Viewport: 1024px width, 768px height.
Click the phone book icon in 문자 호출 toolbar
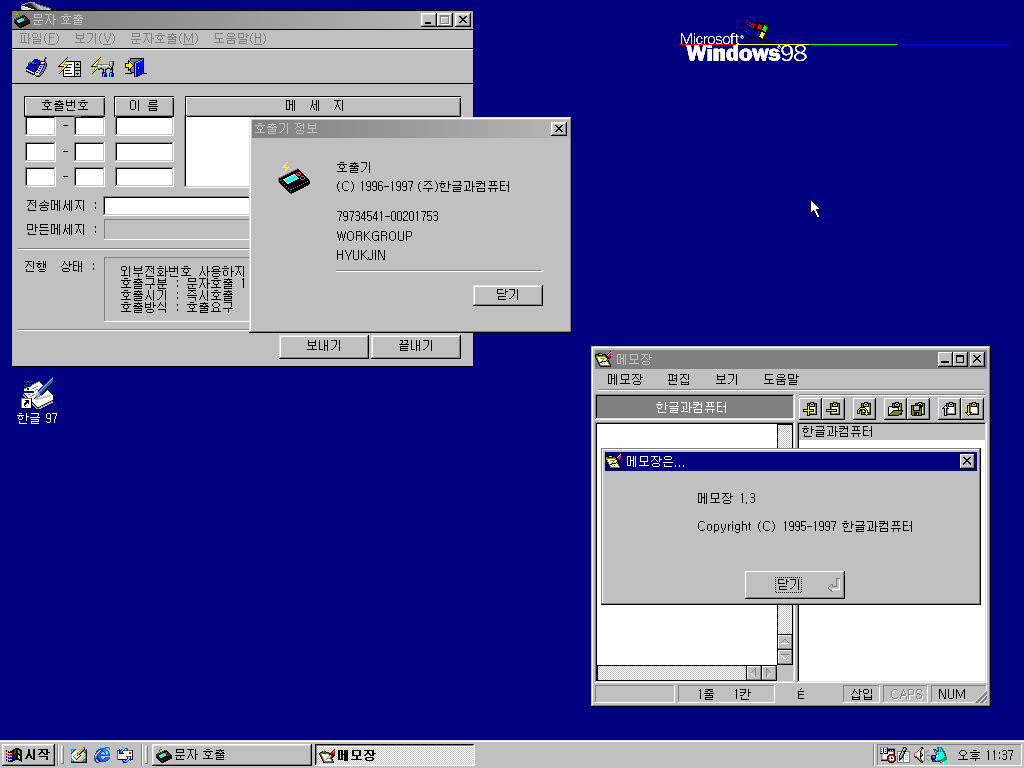(37, 67)
